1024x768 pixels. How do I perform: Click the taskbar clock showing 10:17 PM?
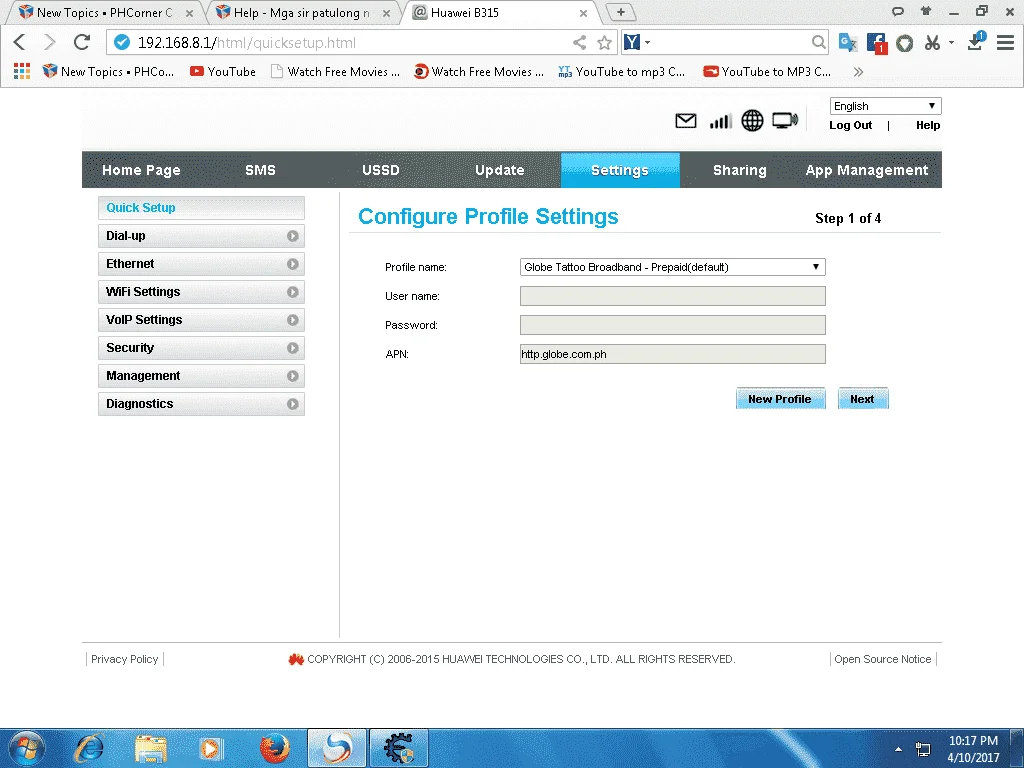coord(972,748)
